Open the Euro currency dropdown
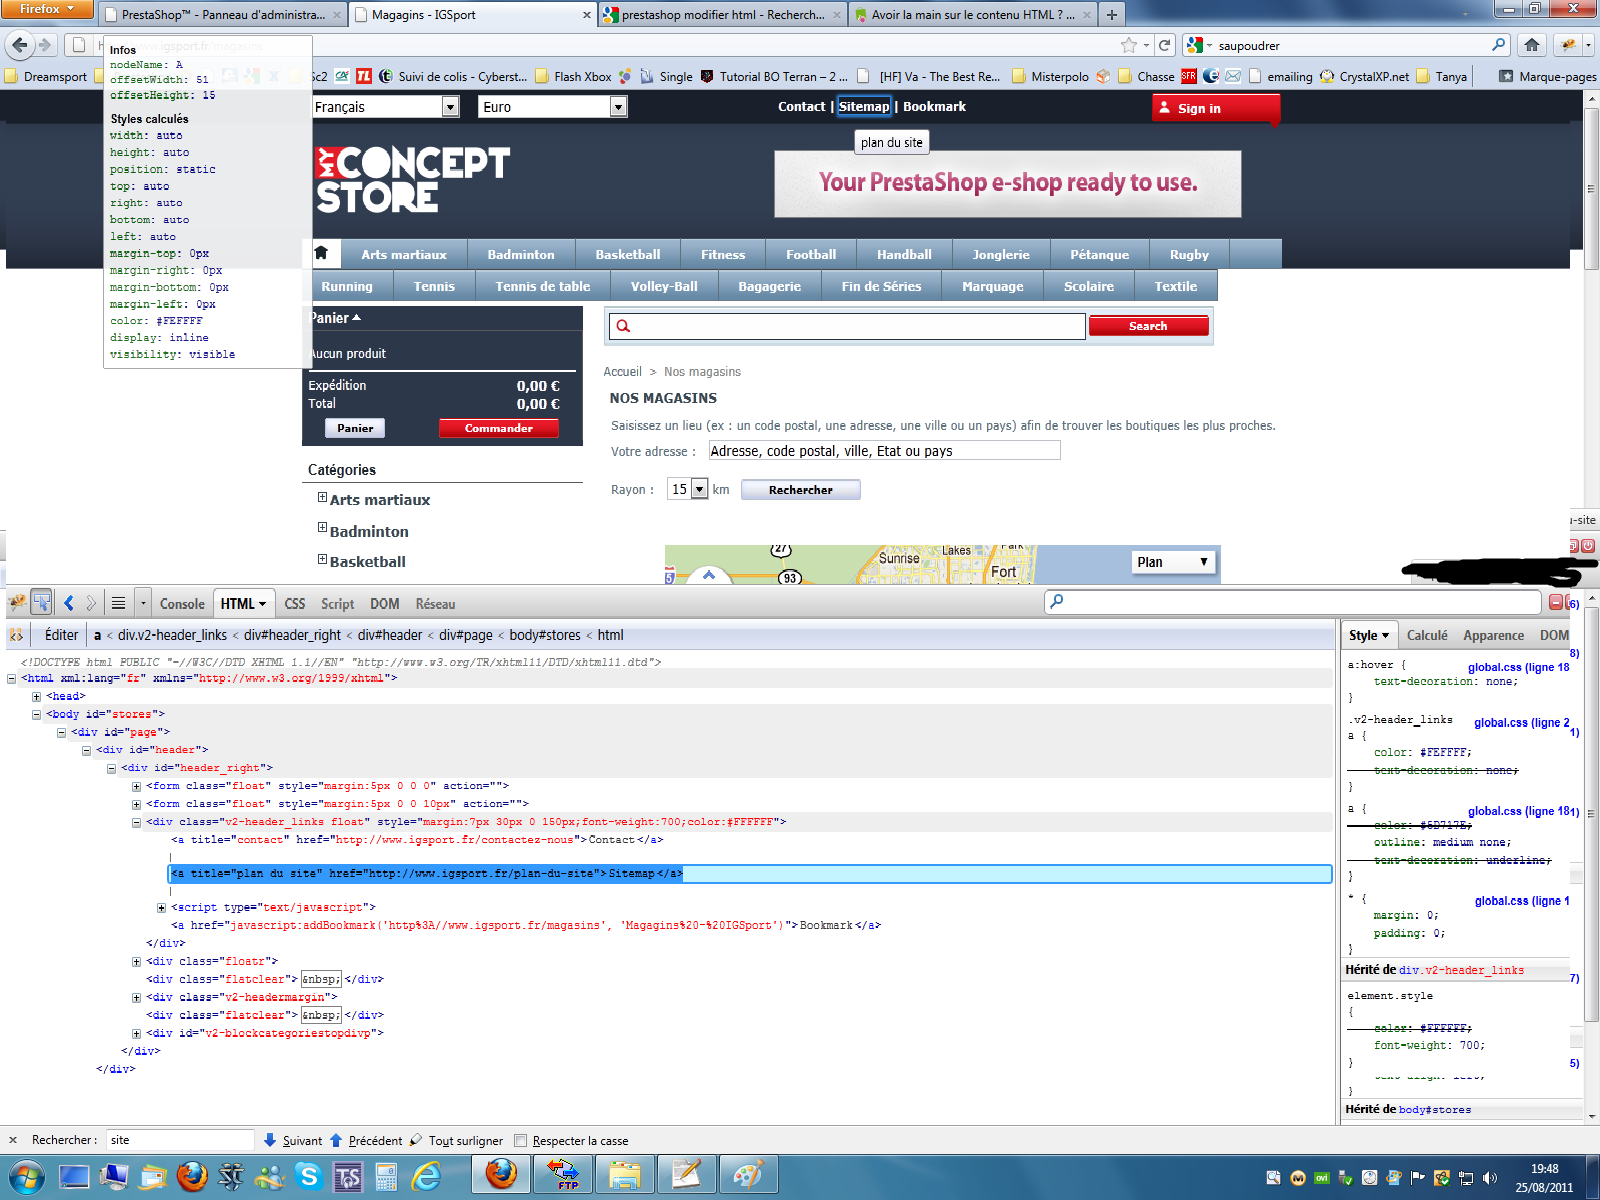Viewport: 1600px width, 1200px height. [553, 107]
